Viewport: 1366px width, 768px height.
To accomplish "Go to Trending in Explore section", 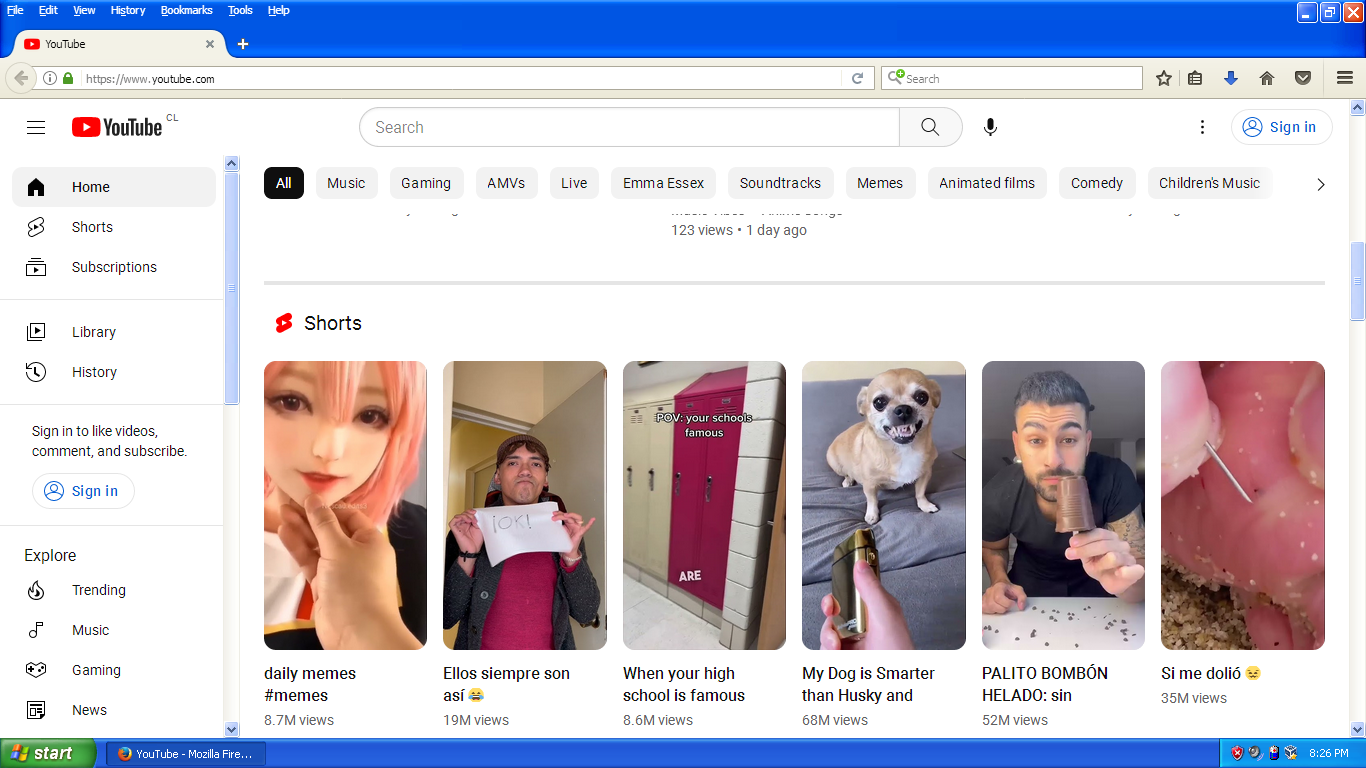I will tap(98, 590).
